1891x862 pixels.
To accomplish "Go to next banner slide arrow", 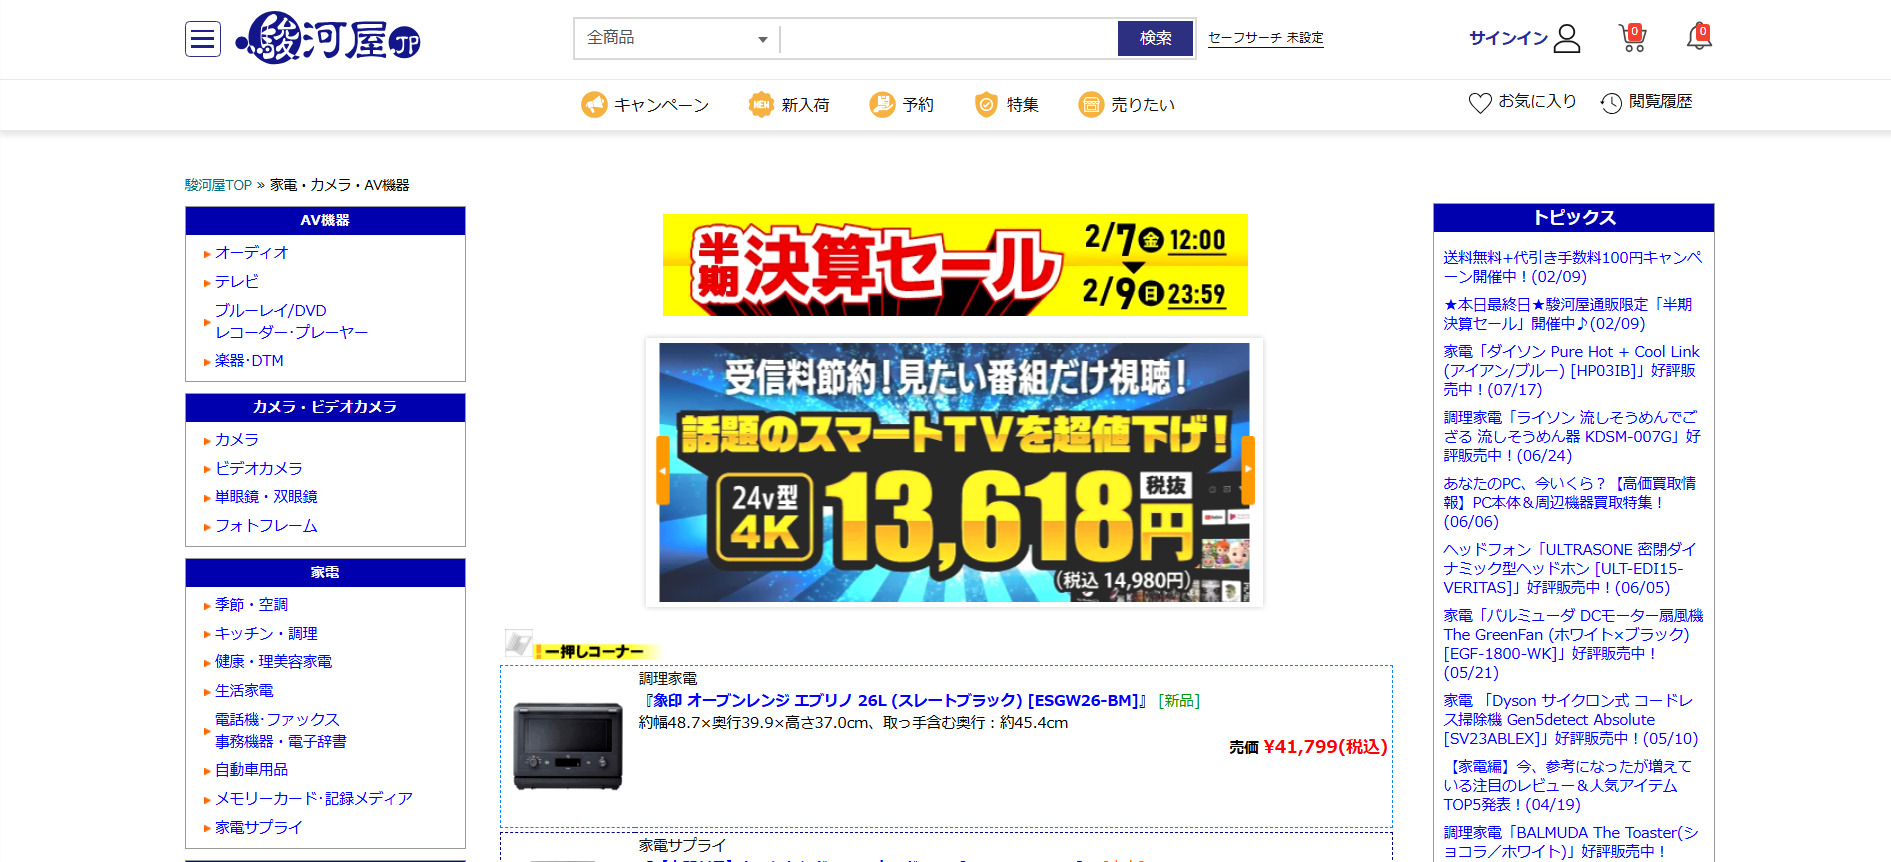I will 1247,470.
